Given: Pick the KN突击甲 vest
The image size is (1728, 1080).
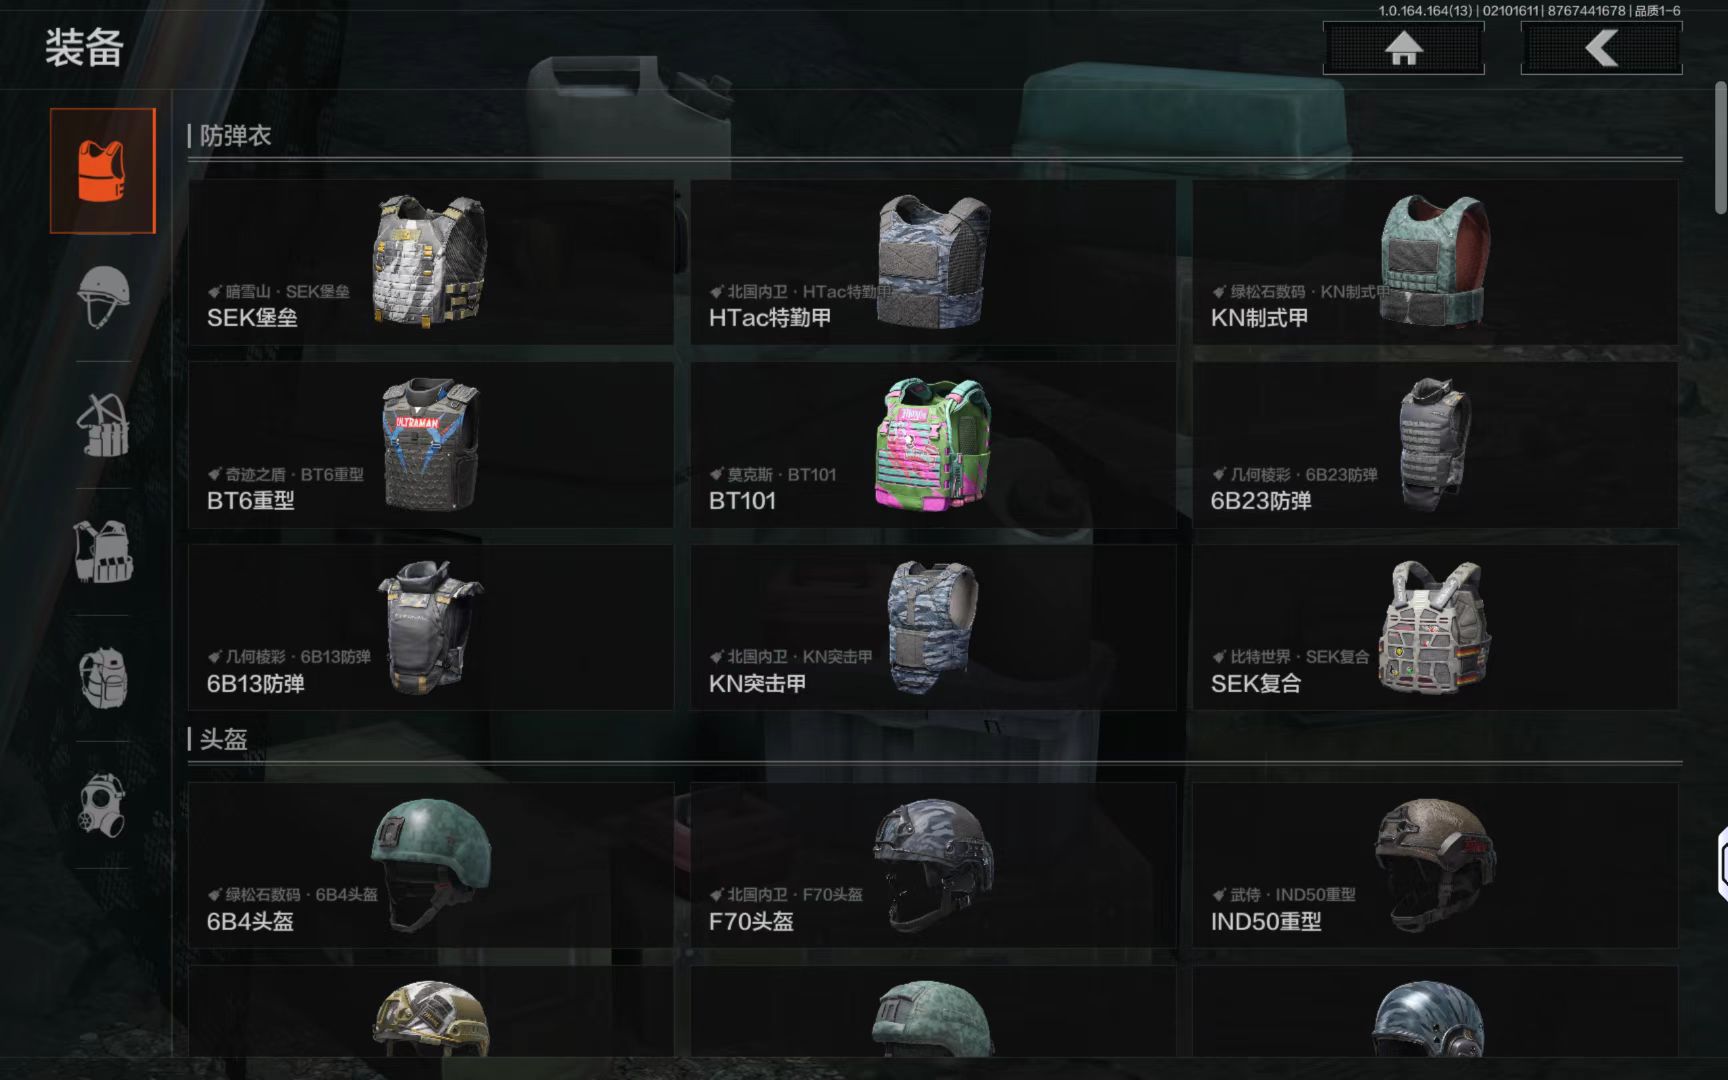Looking at the screenshot, I should [x=933, y=628].
